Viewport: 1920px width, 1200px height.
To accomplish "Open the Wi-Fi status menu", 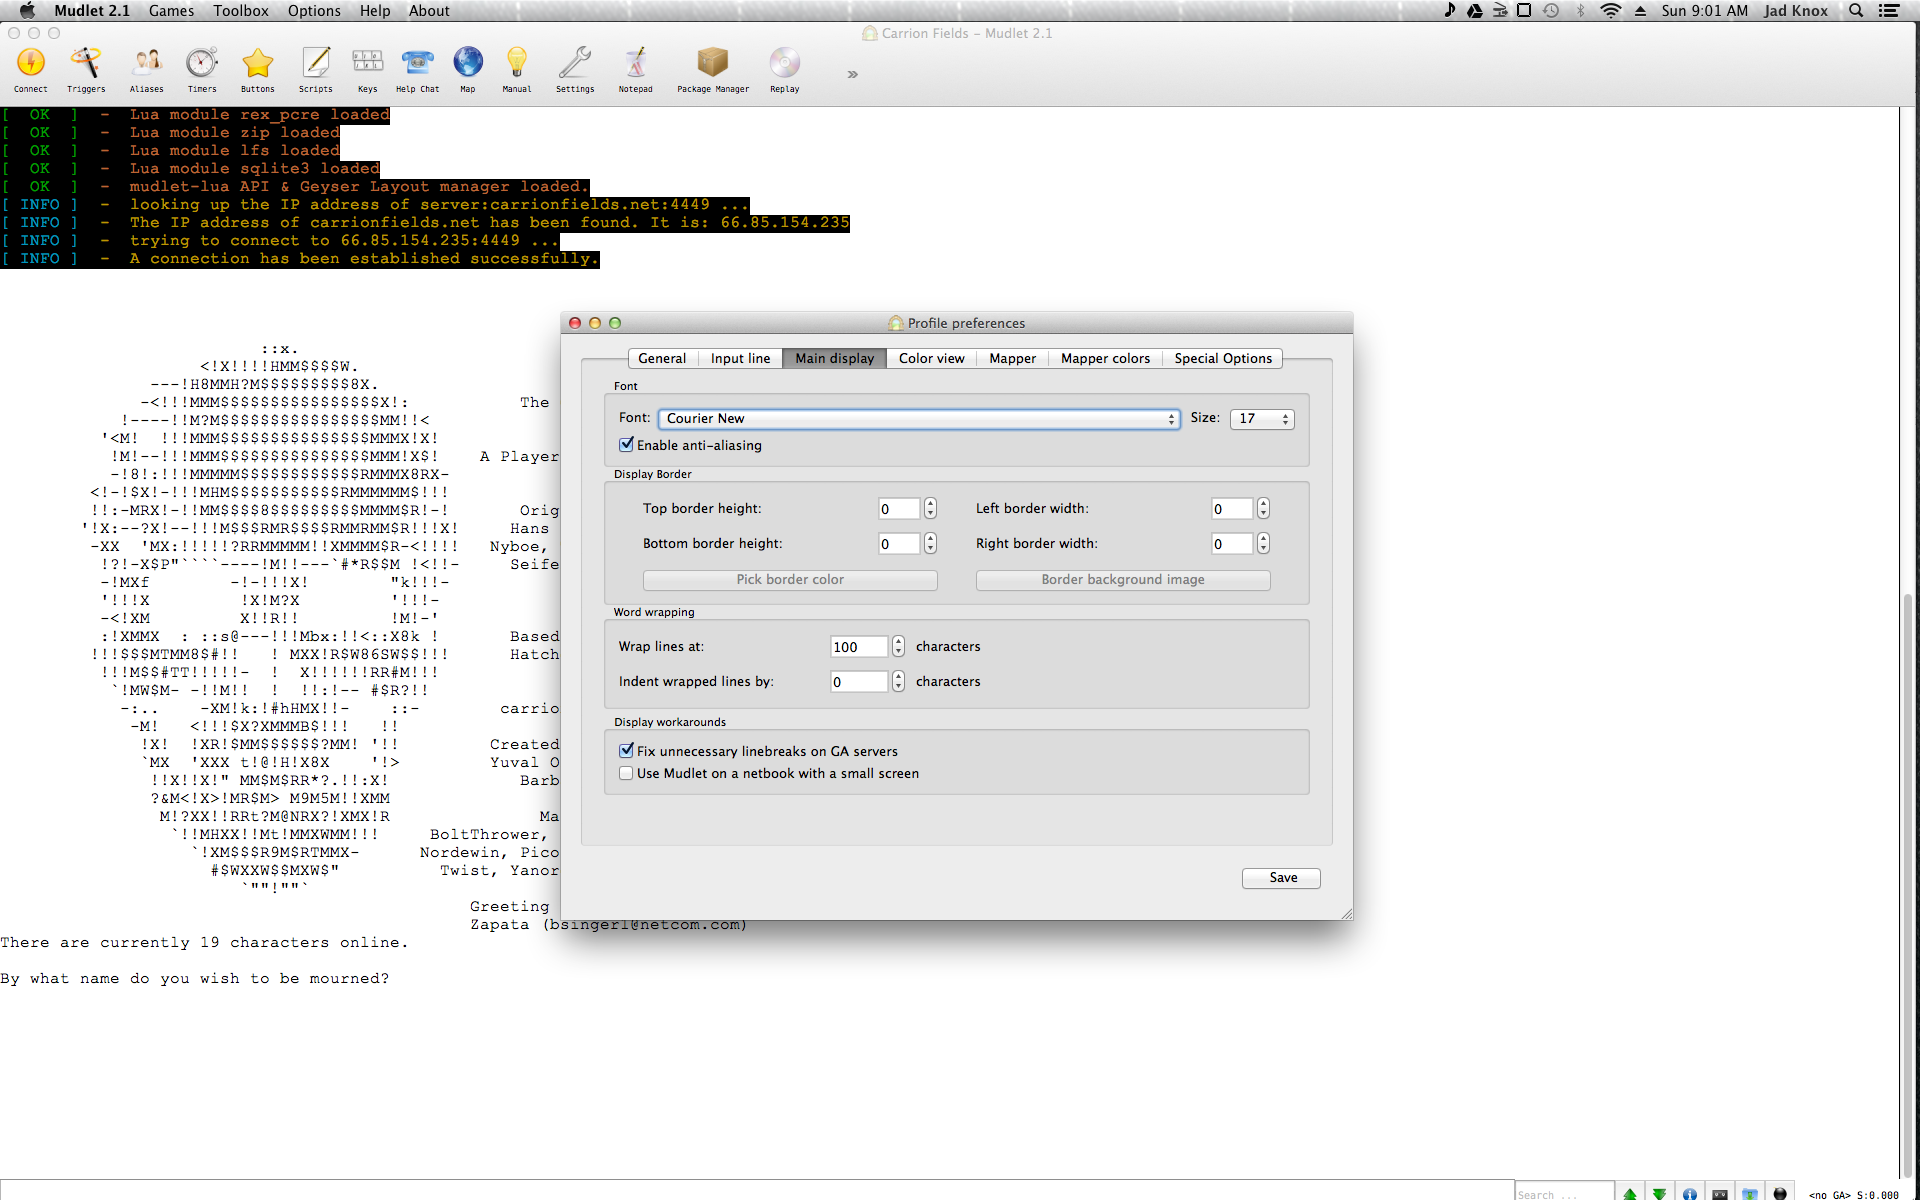I will click(x=1610, y=11).
